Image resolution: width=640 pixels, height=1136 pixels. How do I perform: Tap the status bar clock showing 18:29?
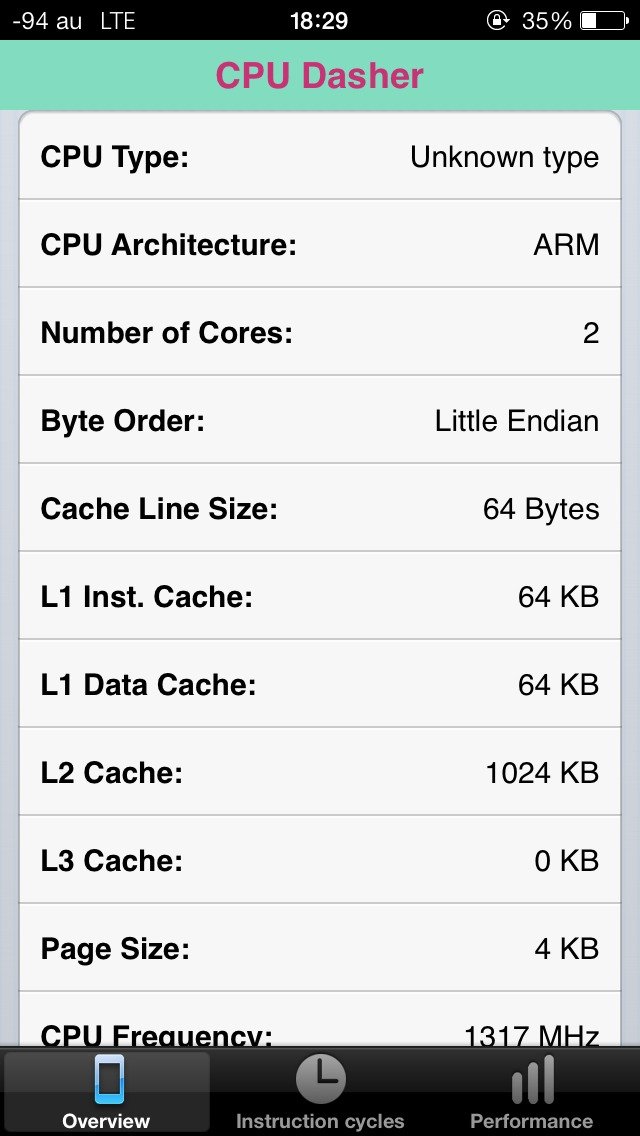319,20
